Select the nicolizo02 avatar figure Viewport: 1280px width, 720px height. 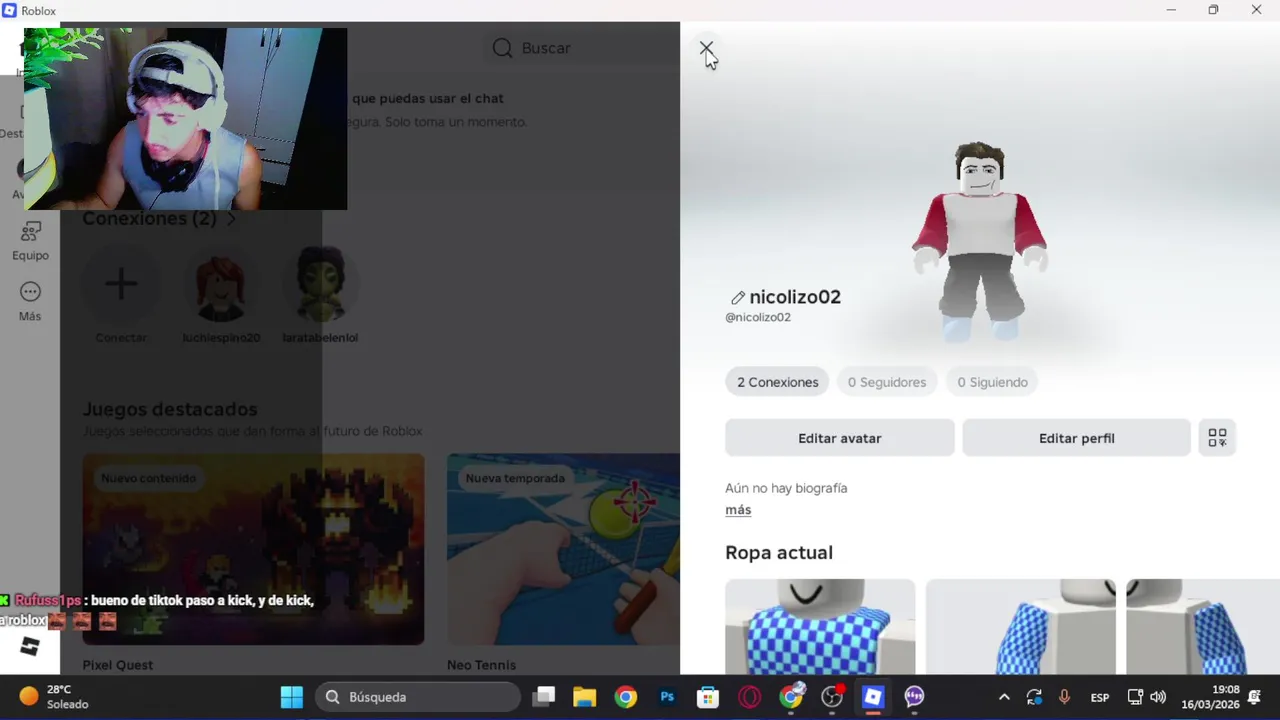tap(979, 242)
